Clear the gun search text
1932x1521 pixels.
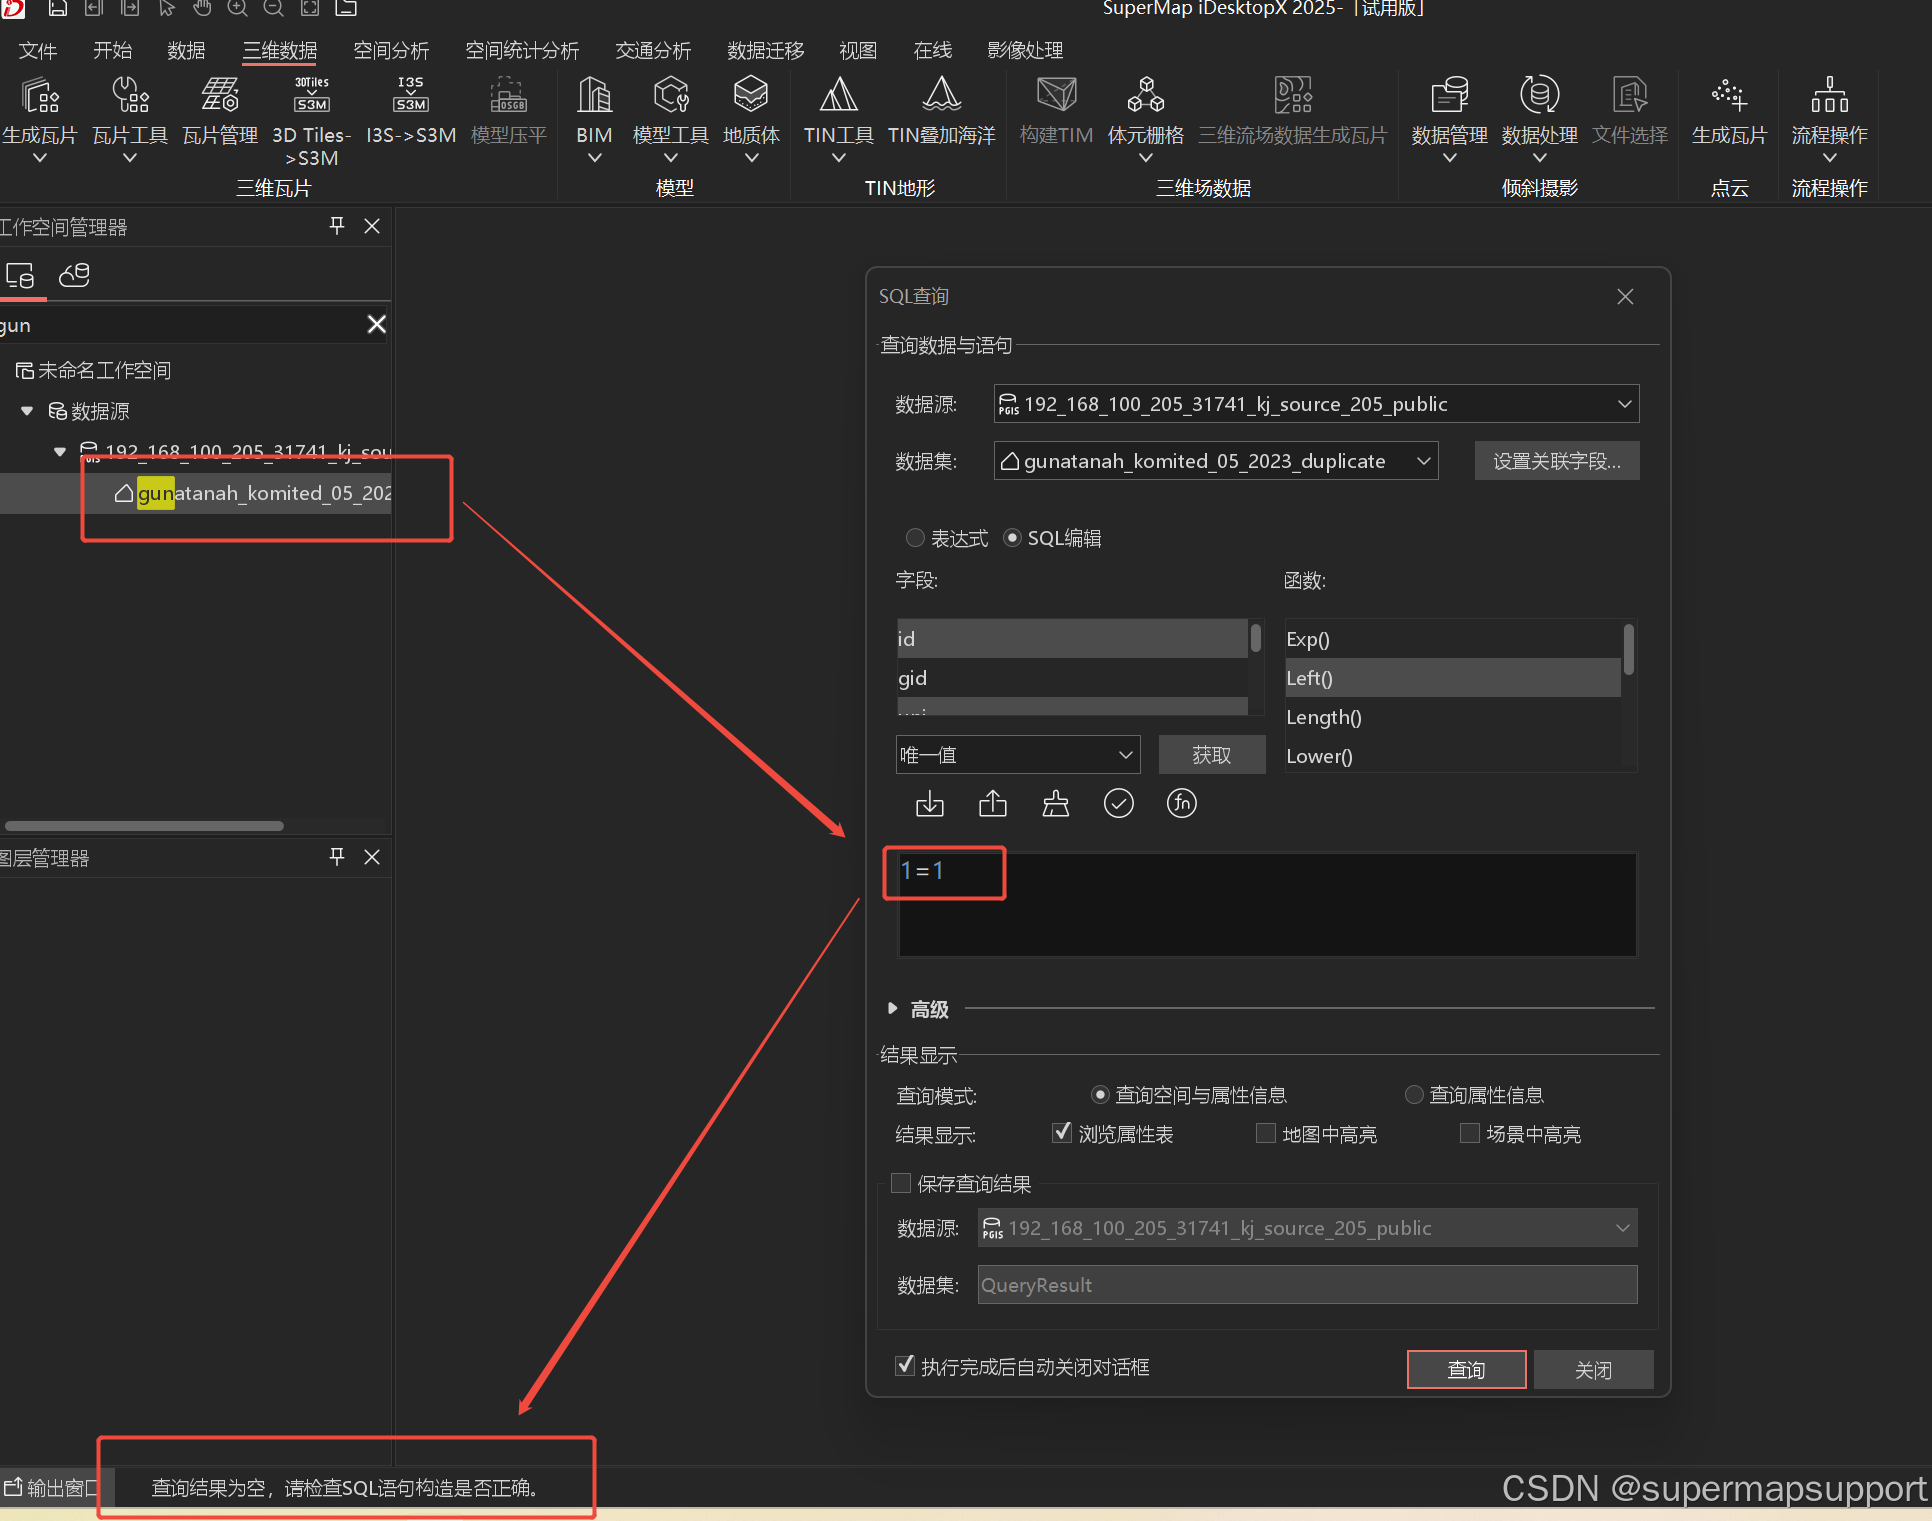click(x=377, y=324)
